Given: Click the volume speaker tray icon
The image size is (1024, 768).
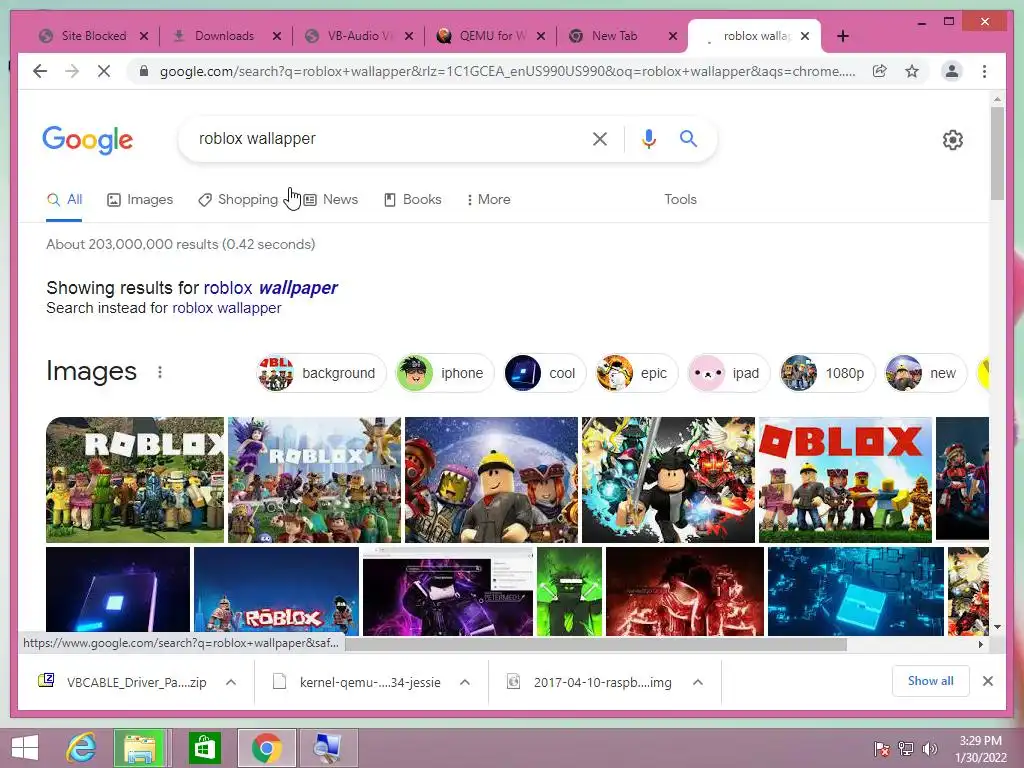Looking at the screenshot, I should 929,749.
